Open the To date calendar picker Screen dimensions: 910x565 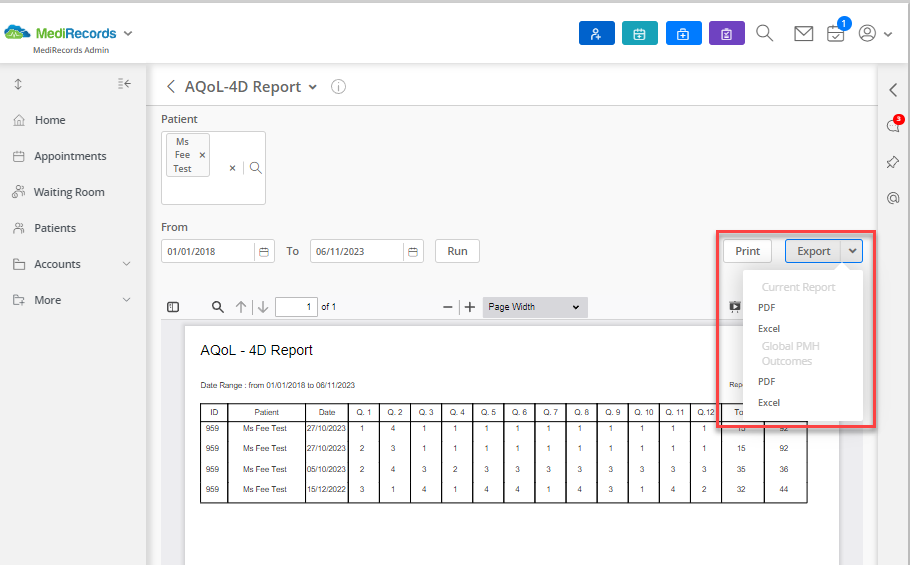(x=413, y=252)
